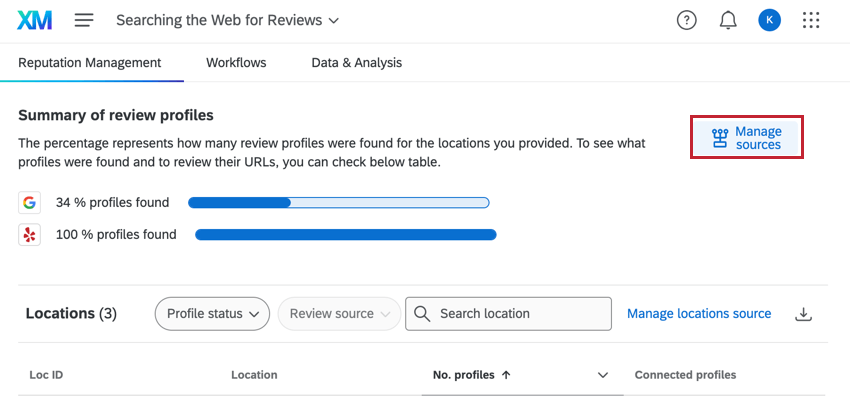Click the Google profiles found progress bar

point(339,203)
